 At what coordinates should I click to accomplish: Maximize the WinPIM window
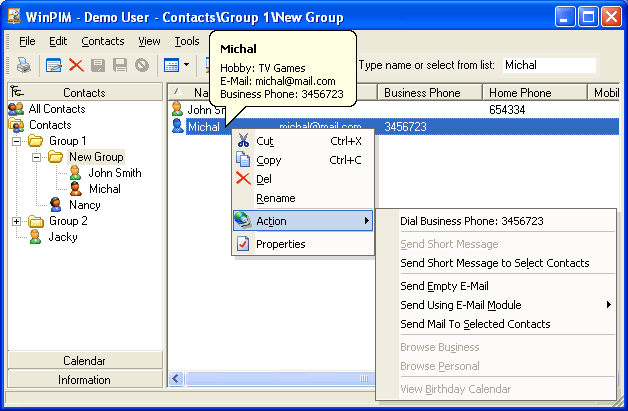(x=588, y=17)
